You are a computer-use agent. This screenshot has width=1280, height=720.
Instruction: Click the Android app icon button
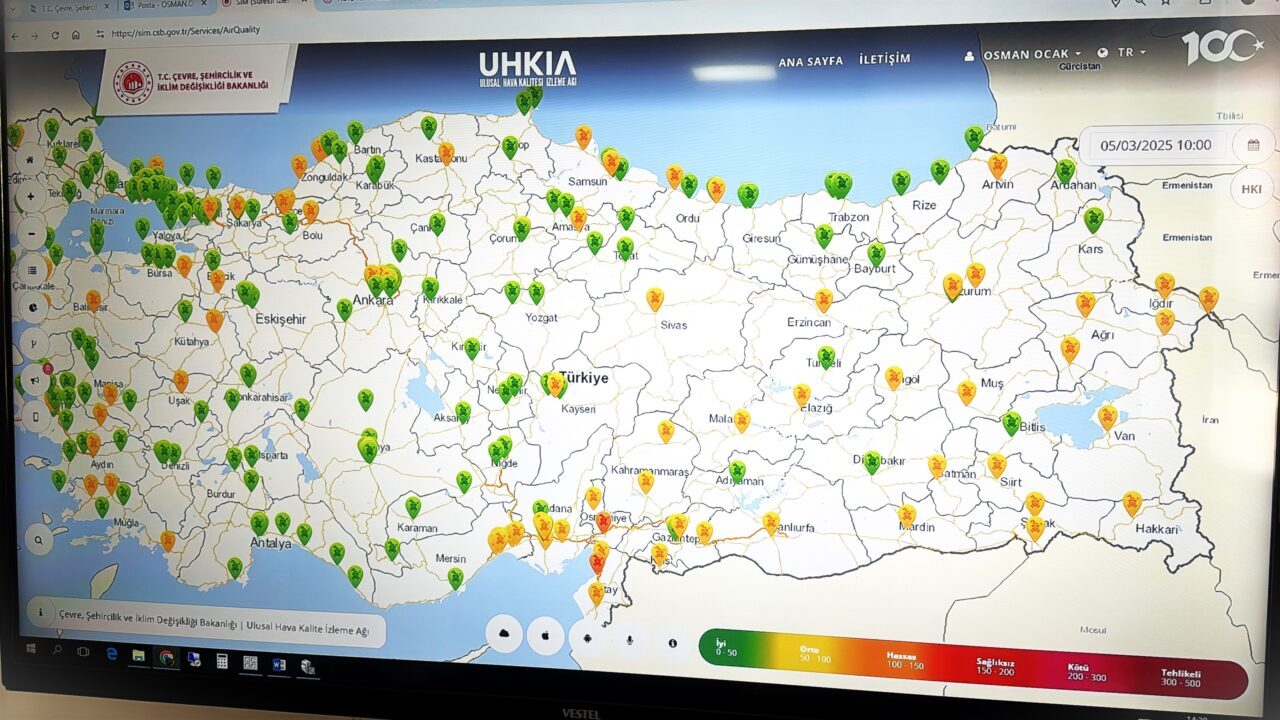coord(588,638)
